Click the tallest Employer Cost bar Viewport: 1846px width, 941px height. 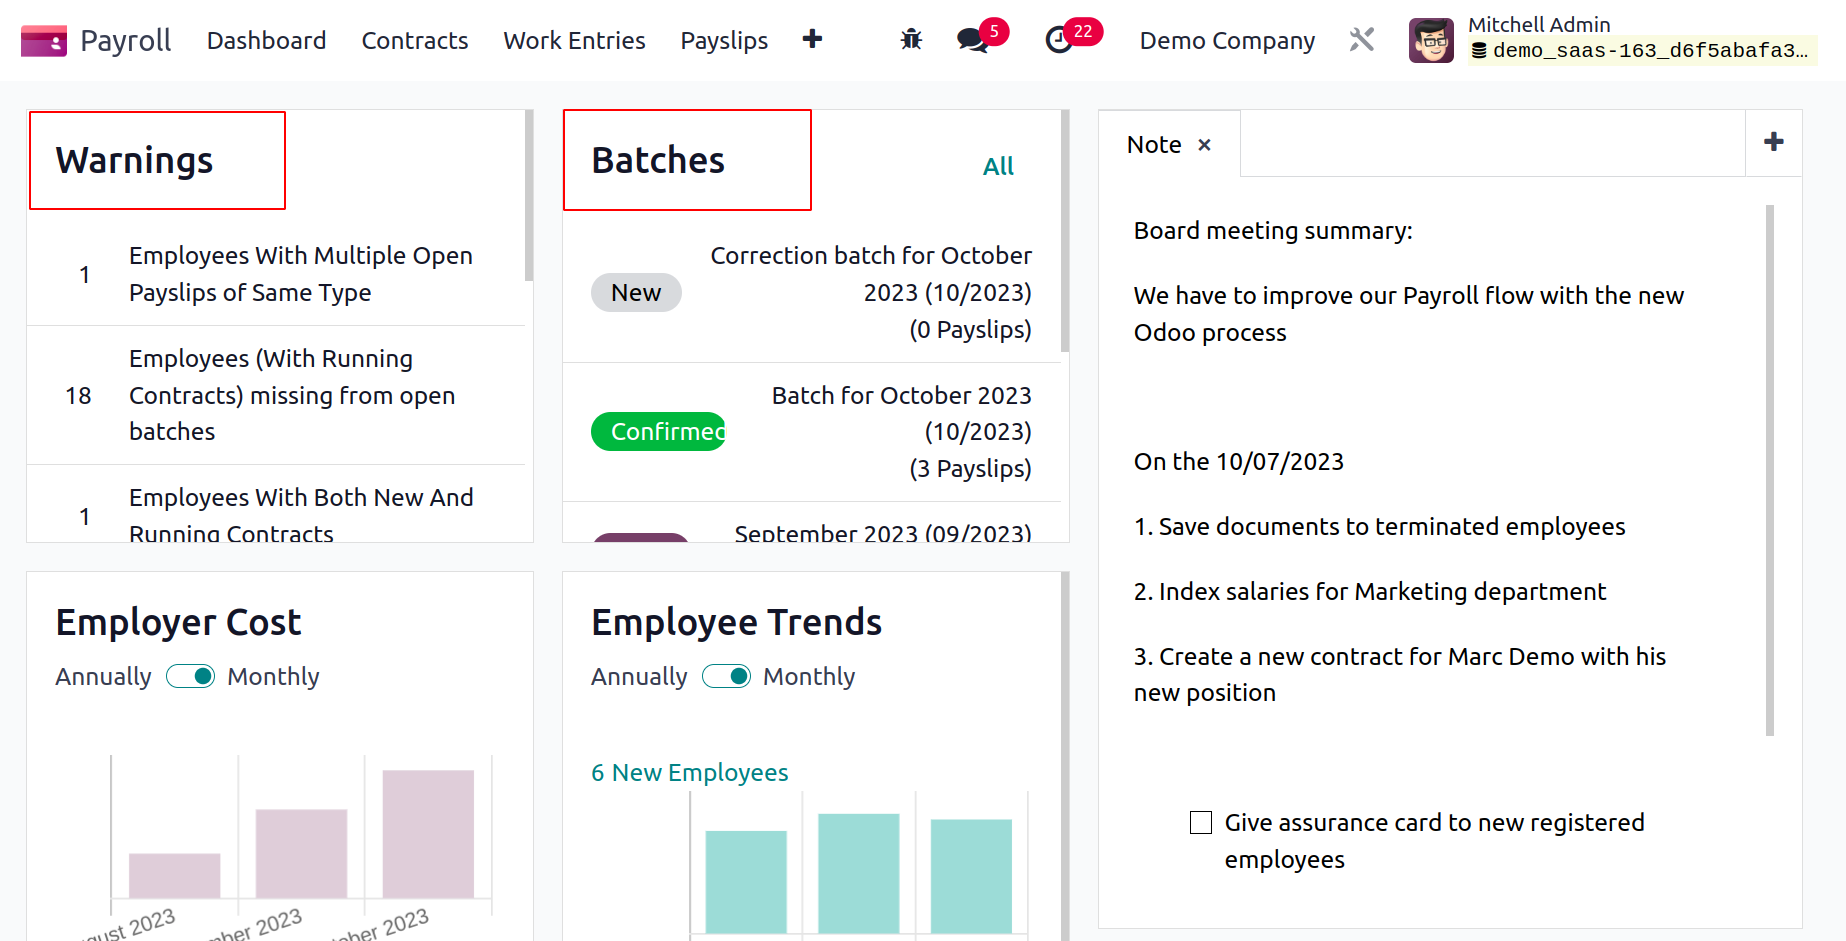(x=428, y=834)
